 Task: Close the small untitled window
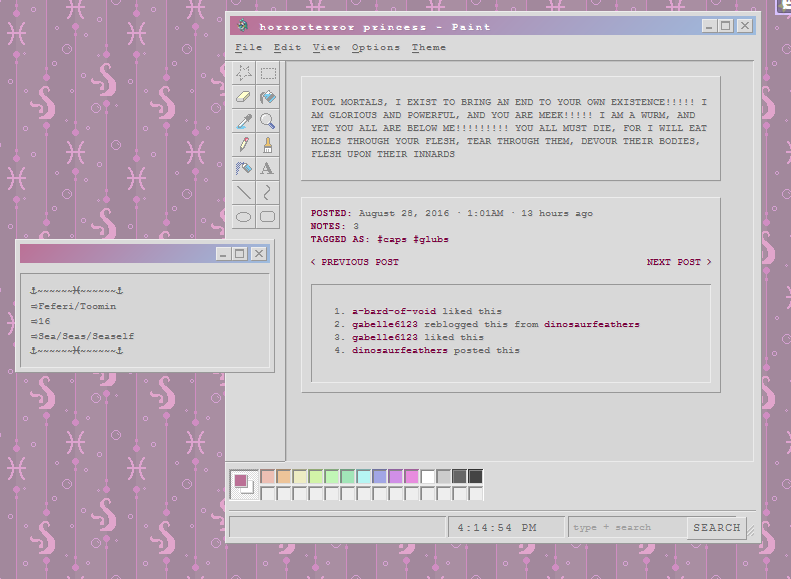click(259, 254)
